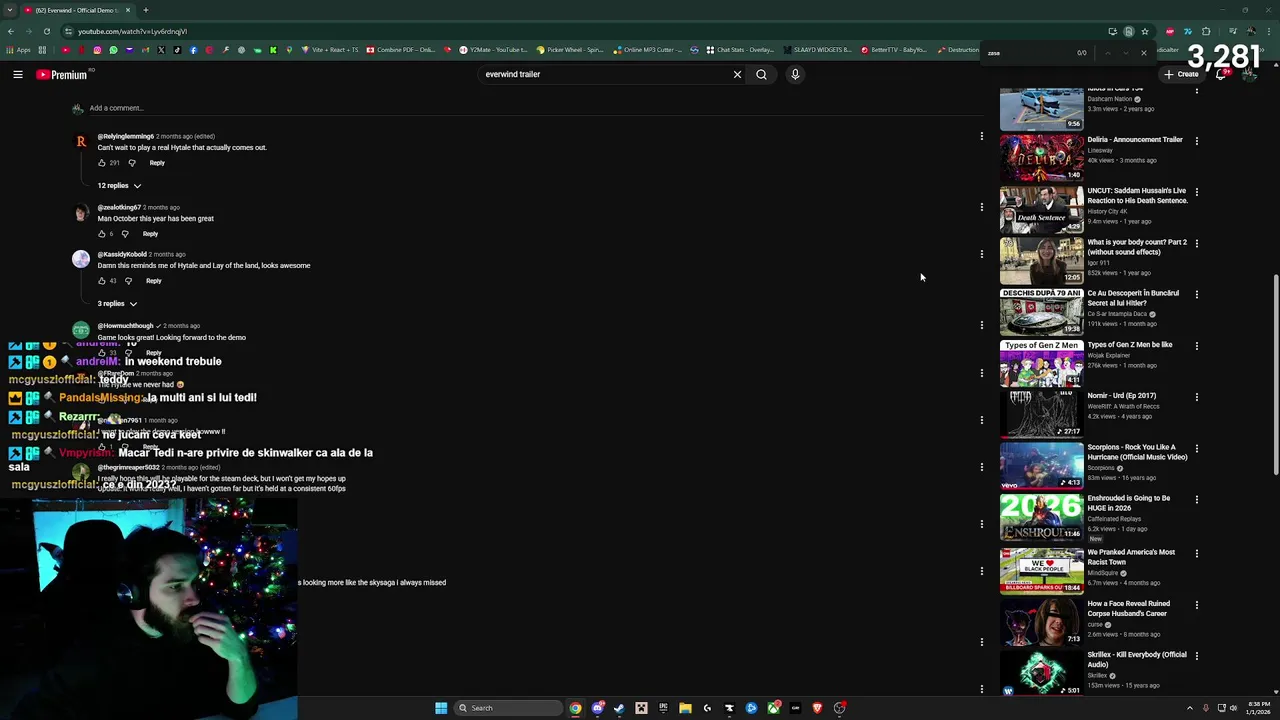Viewport: 1280px width, 720px height.
Task: Open options menu for @zealotking67 comment
Action: (981, 207)
